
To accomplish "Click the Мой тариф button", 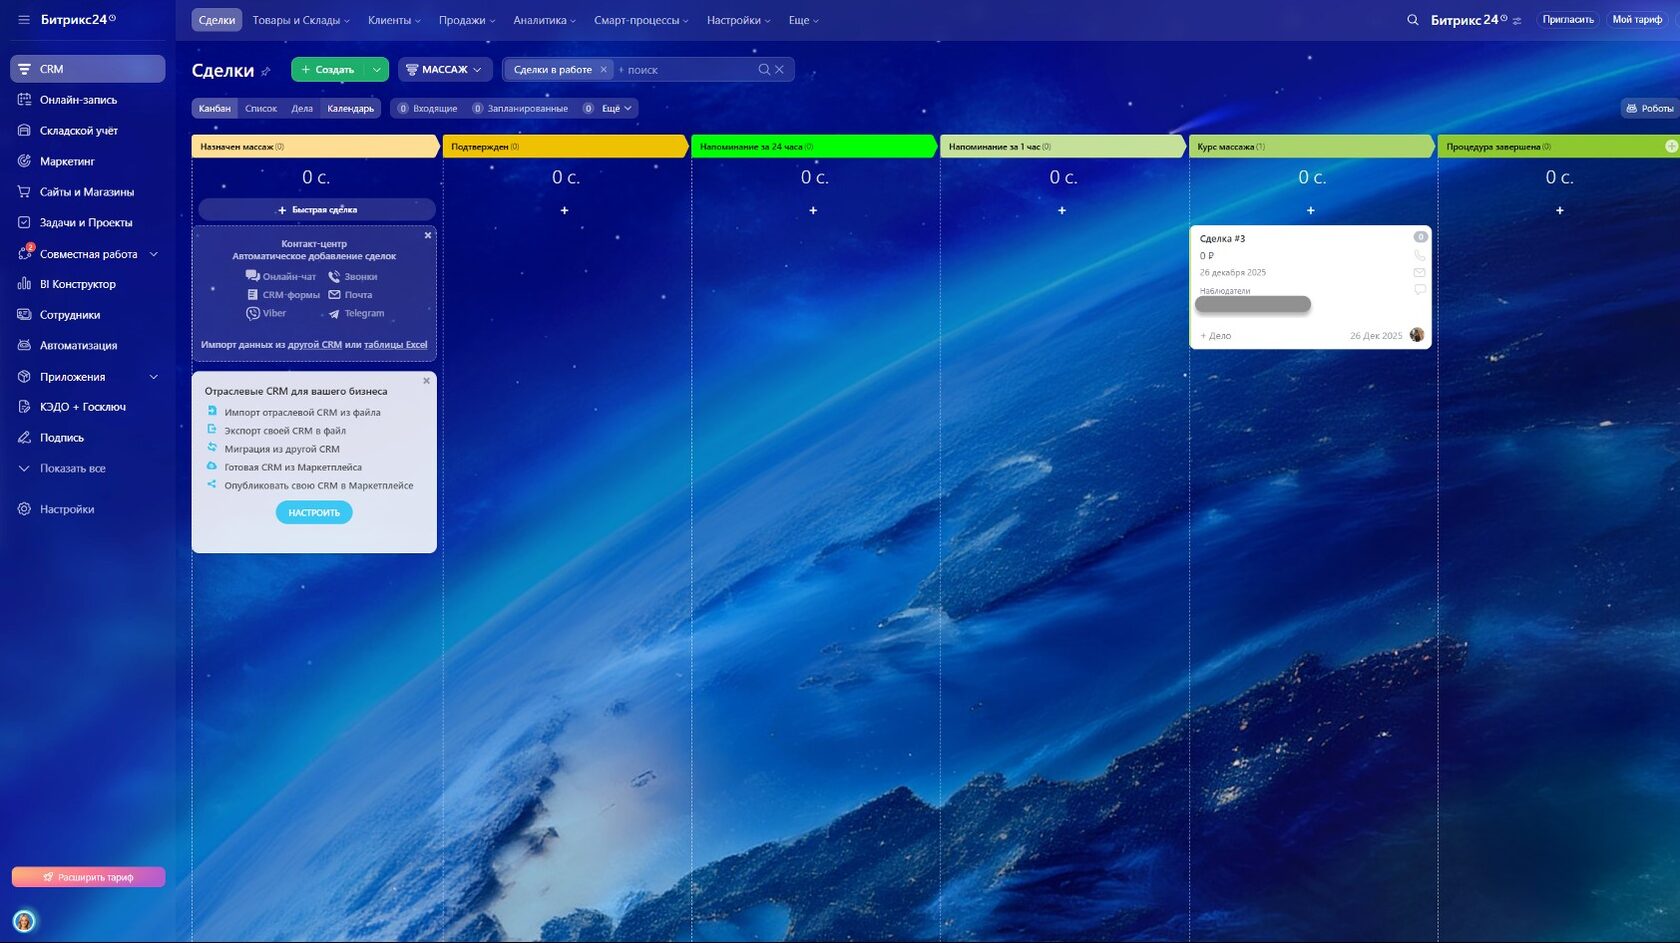I will [x=1637, y=20].
